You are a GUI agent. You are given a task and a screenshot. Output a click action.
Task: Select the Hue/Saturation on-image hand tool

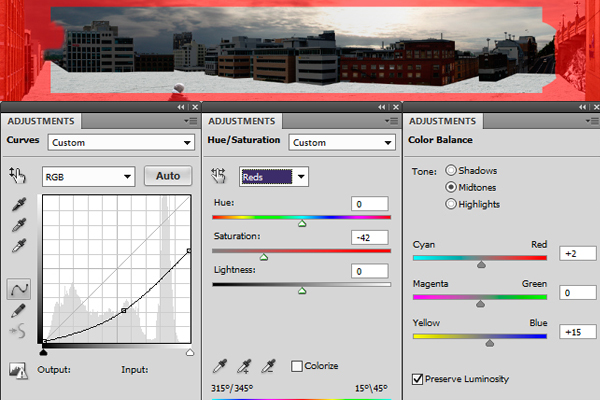(219, 176)
